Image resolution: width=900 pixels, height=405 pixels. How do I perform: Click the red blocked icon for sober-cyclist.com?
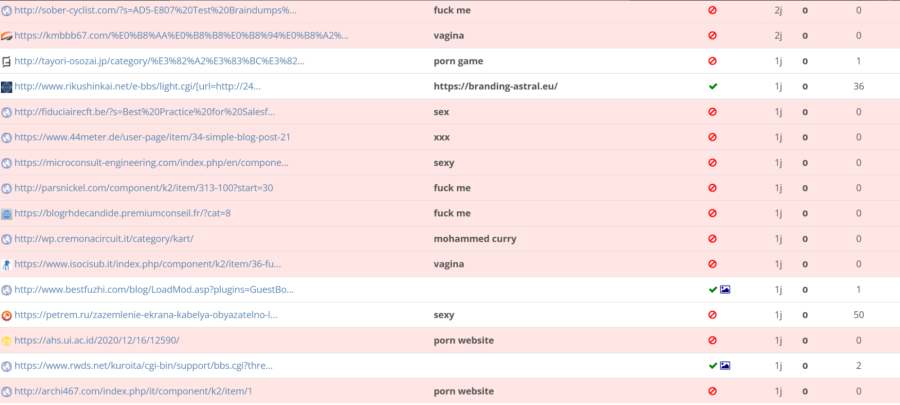(x=712, y=10)
